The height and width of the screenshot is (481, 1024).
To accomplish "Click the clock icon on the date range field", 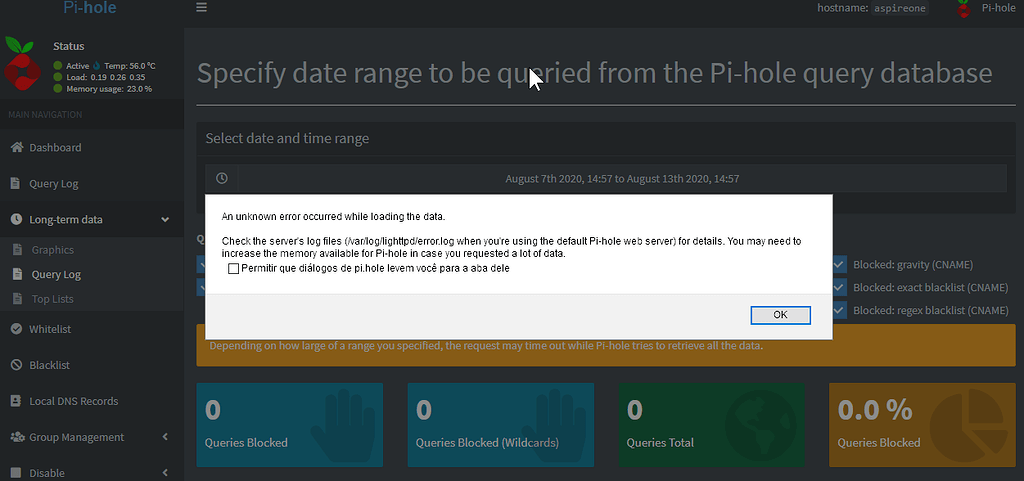I will [222, 178].
